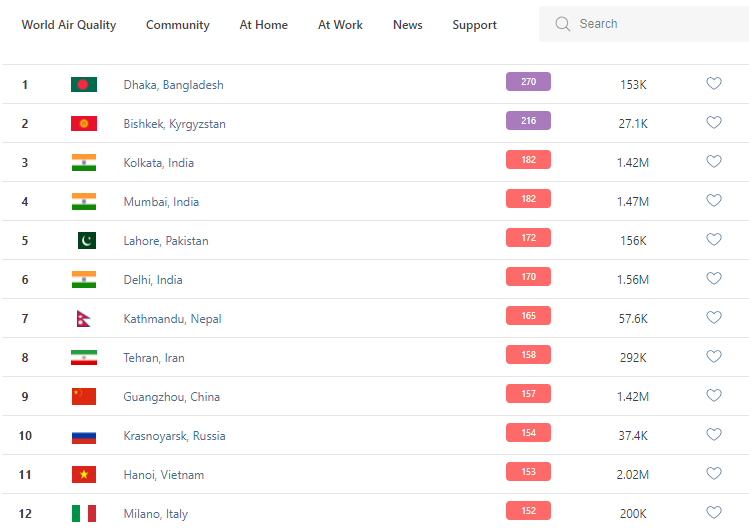The image size is (749, 530).
Task: Click the China flag beside Guangzhou
Action: coord(84,397)
